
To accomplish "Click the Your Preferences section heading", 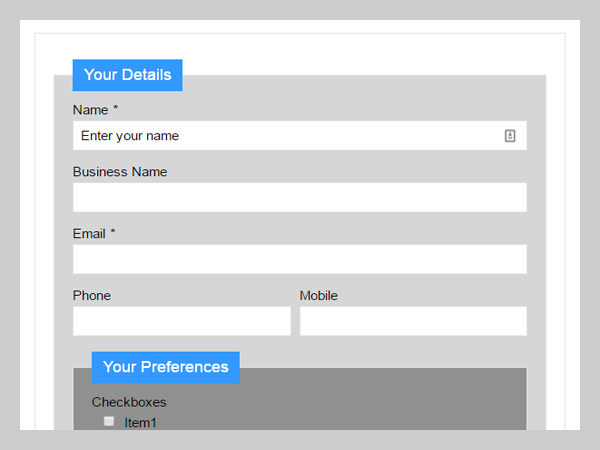I will point(165,367).
